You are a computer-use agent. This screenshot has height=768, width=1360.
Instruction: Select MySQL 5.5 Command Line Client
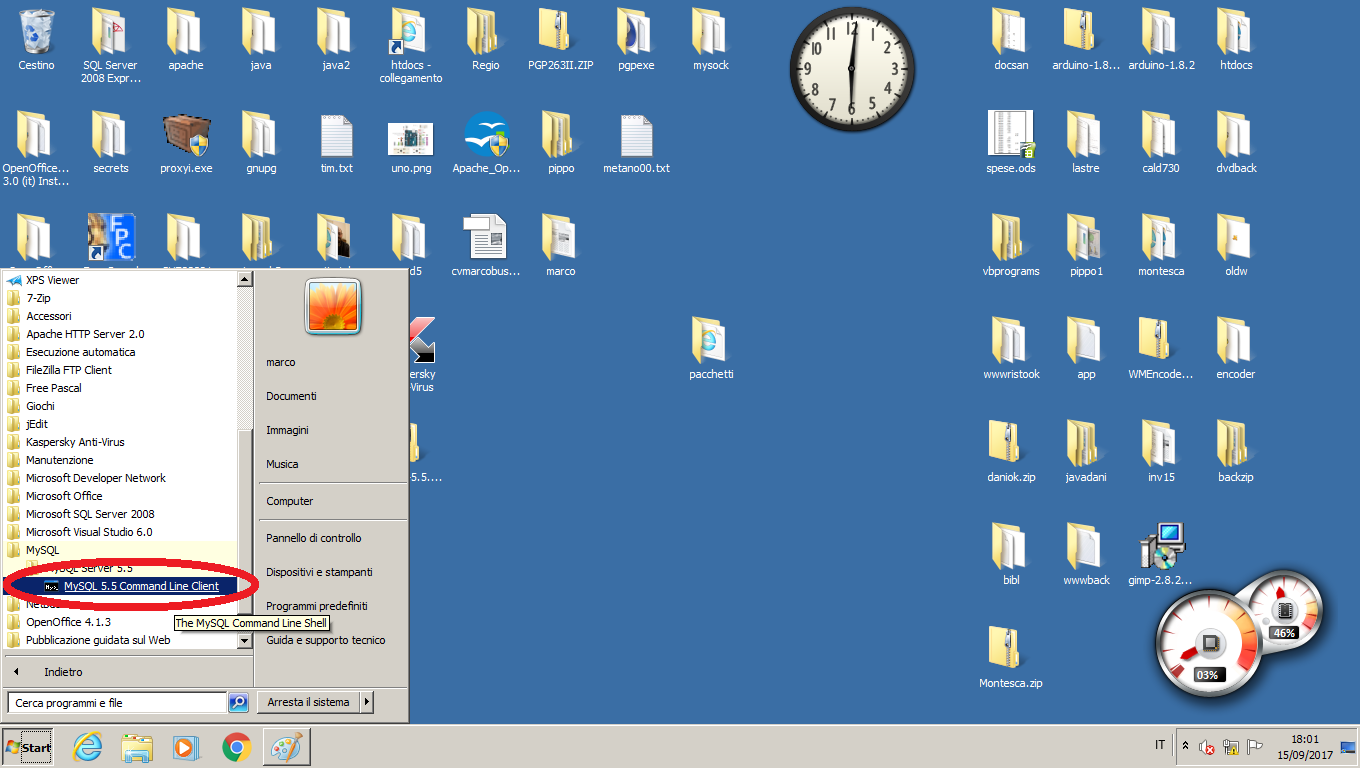tap(140, 586)
